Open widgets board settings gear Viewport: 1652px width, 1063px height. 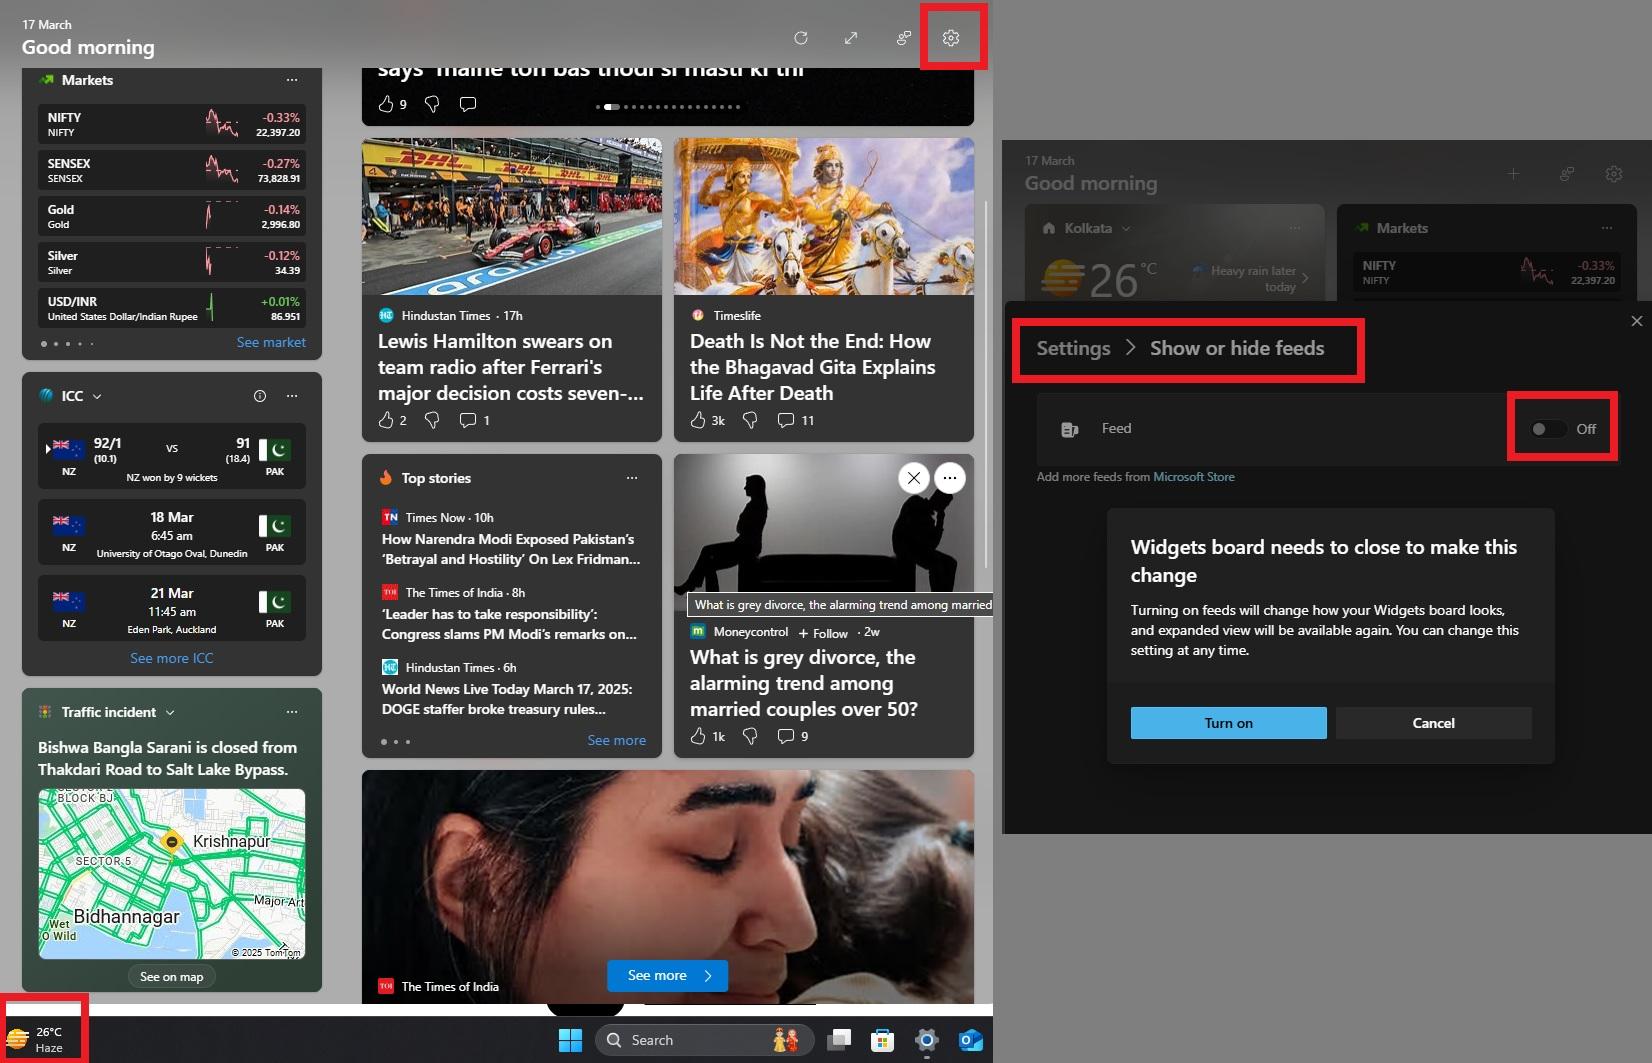point(949,37)
